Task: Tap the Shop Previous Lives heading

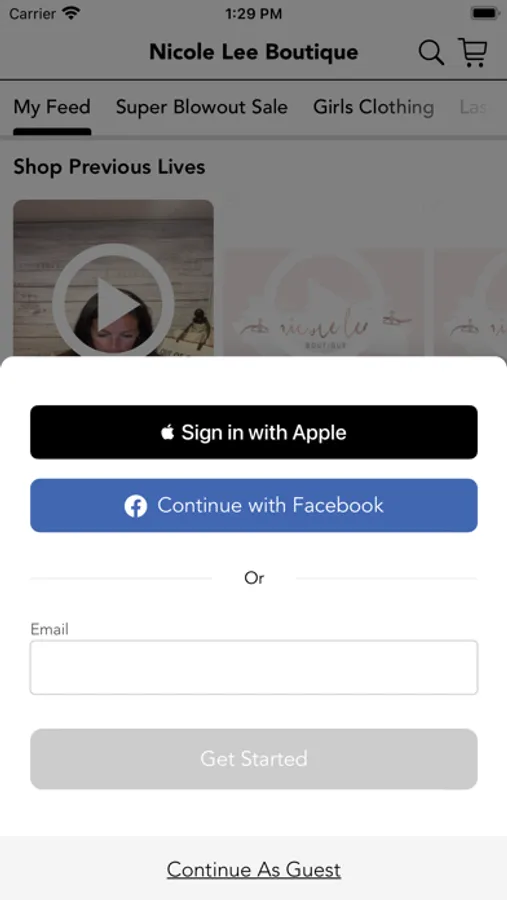Action: coord(109,167)
